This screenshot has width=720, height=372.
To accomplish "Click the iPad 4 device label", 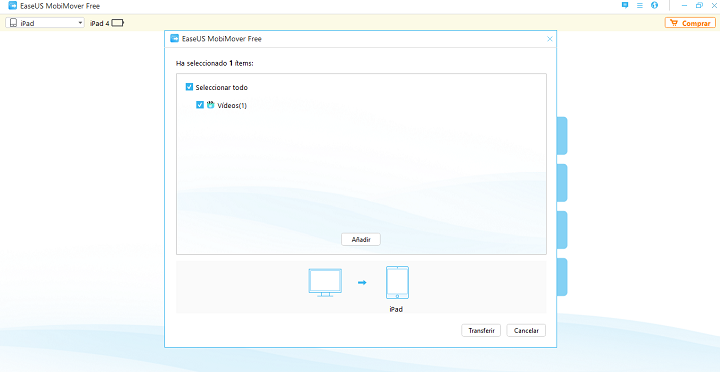I will tap(100, 23).
